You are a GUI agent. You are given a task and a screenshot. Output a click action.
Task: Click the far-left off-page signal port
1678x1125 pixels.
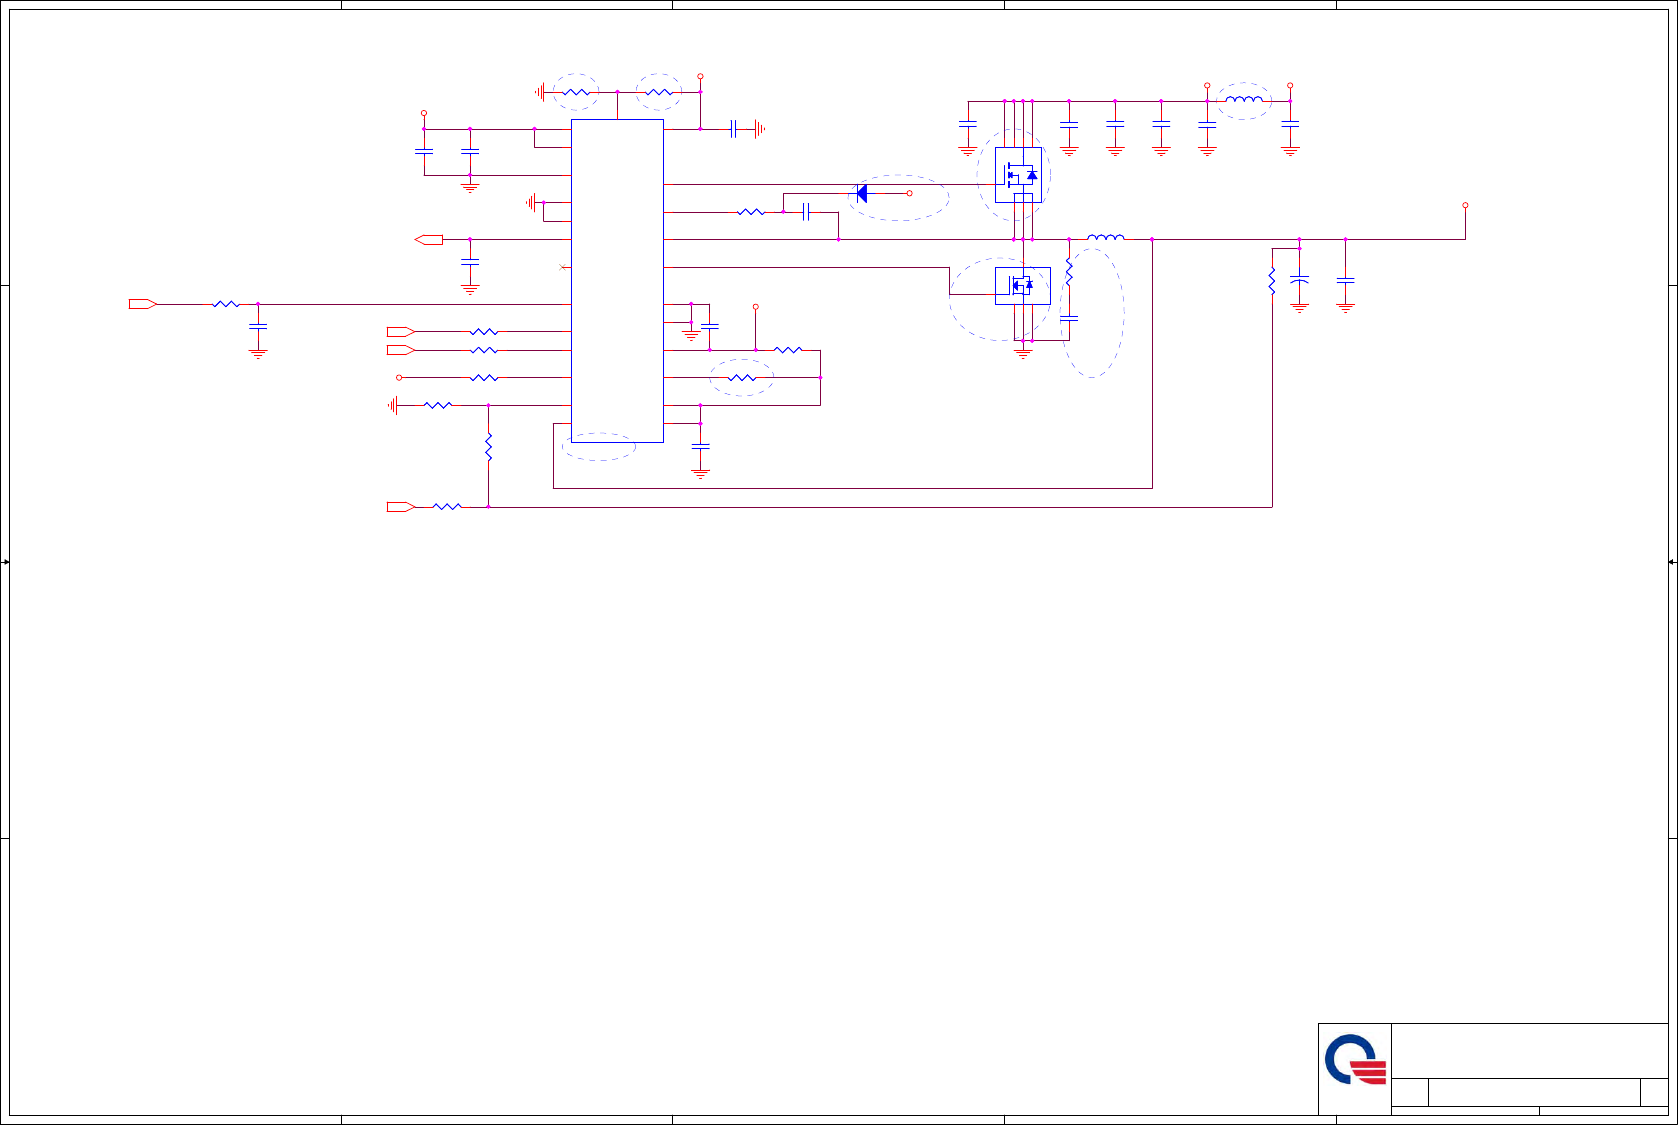click(143, 304)
